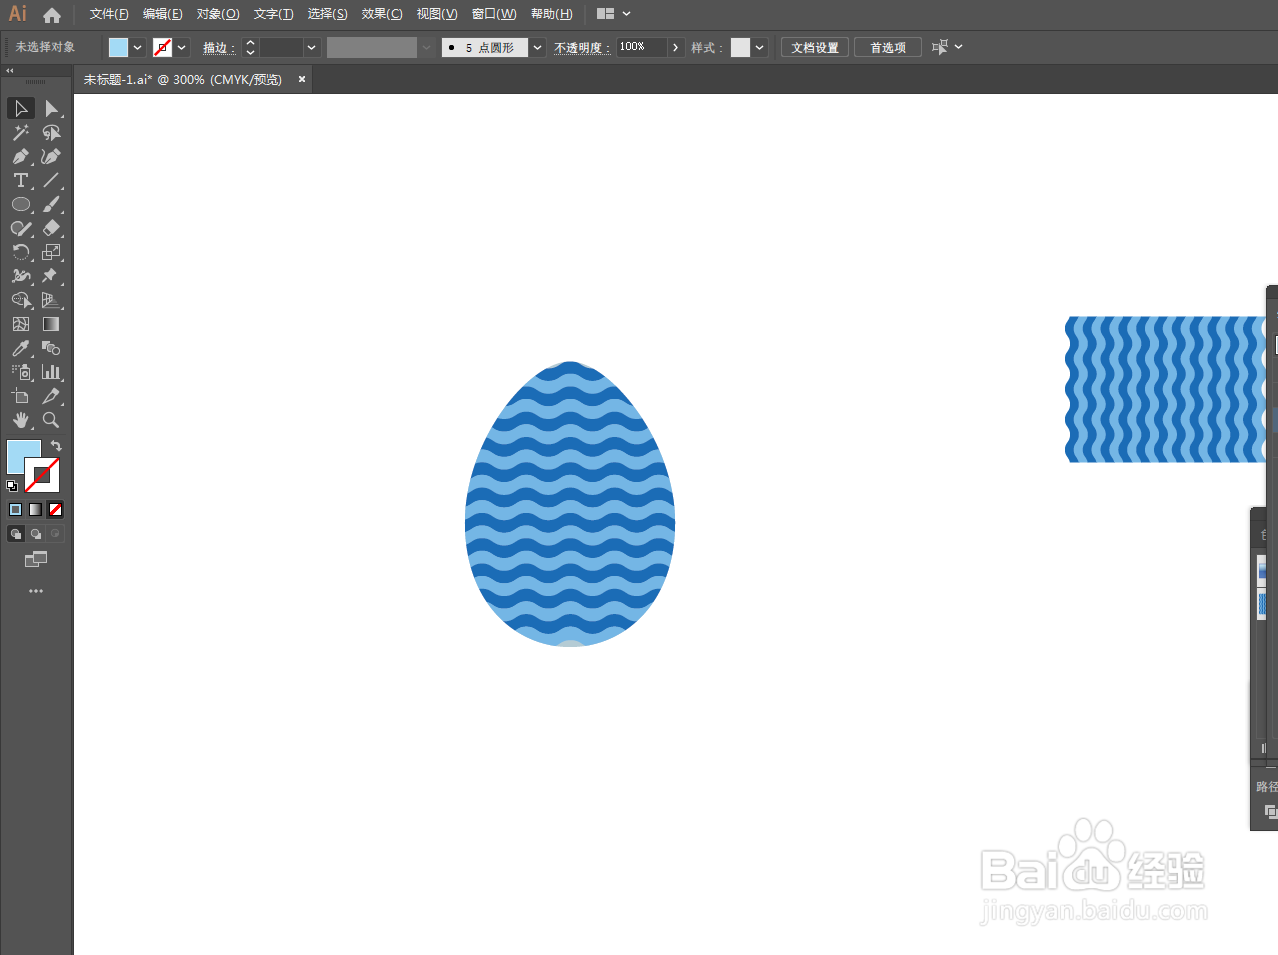Enable Draw Behind mode

[x=36, y=534]
